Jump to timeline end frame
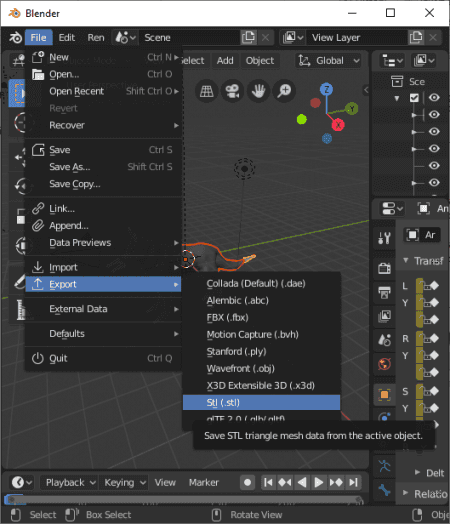 pyautogui.click(x=353, y=482)
